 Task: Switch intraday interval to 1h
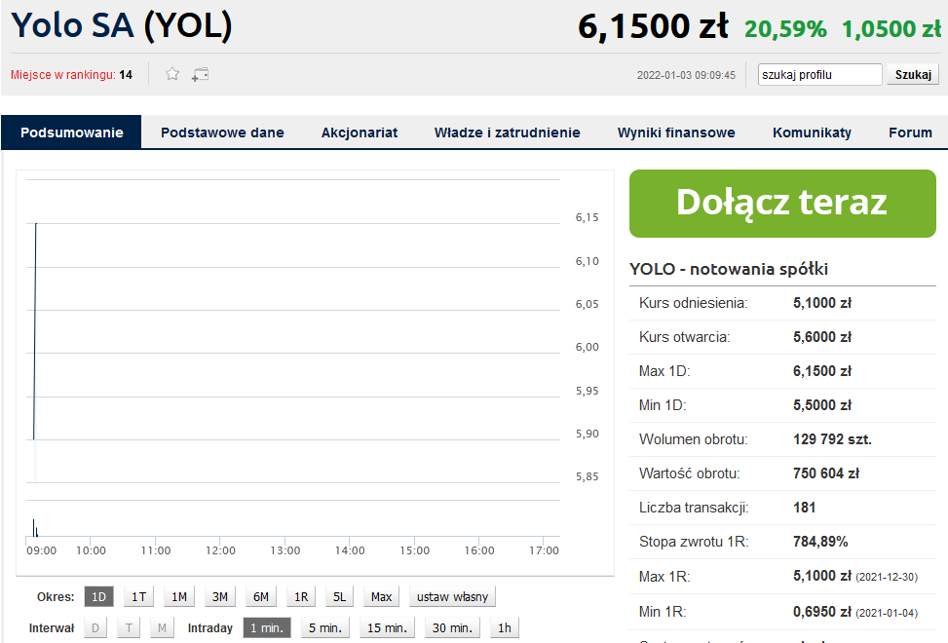pos(505,628)
